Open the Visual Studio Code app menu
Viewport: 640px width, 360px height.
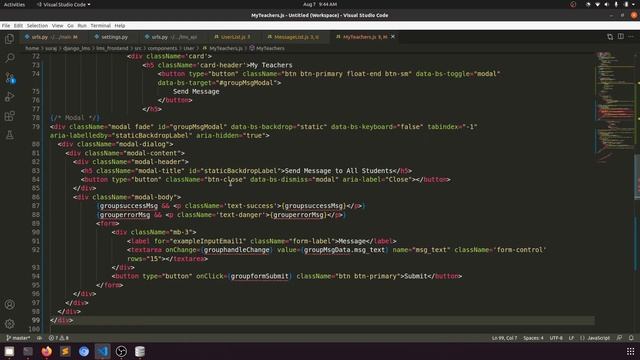(x=64, y=4)
